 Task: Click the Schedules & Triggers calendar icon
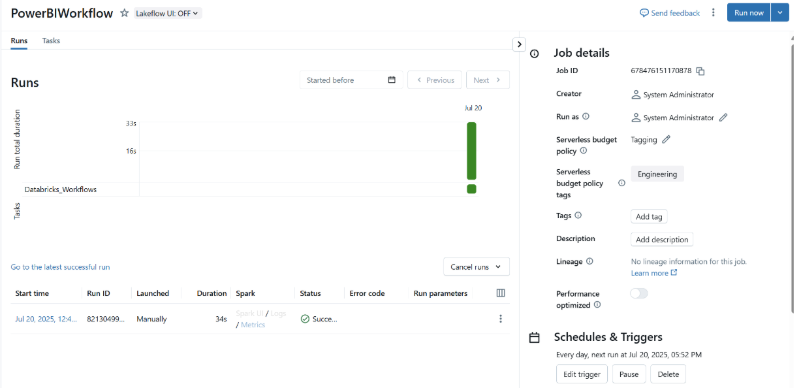(x=534, y=337)
